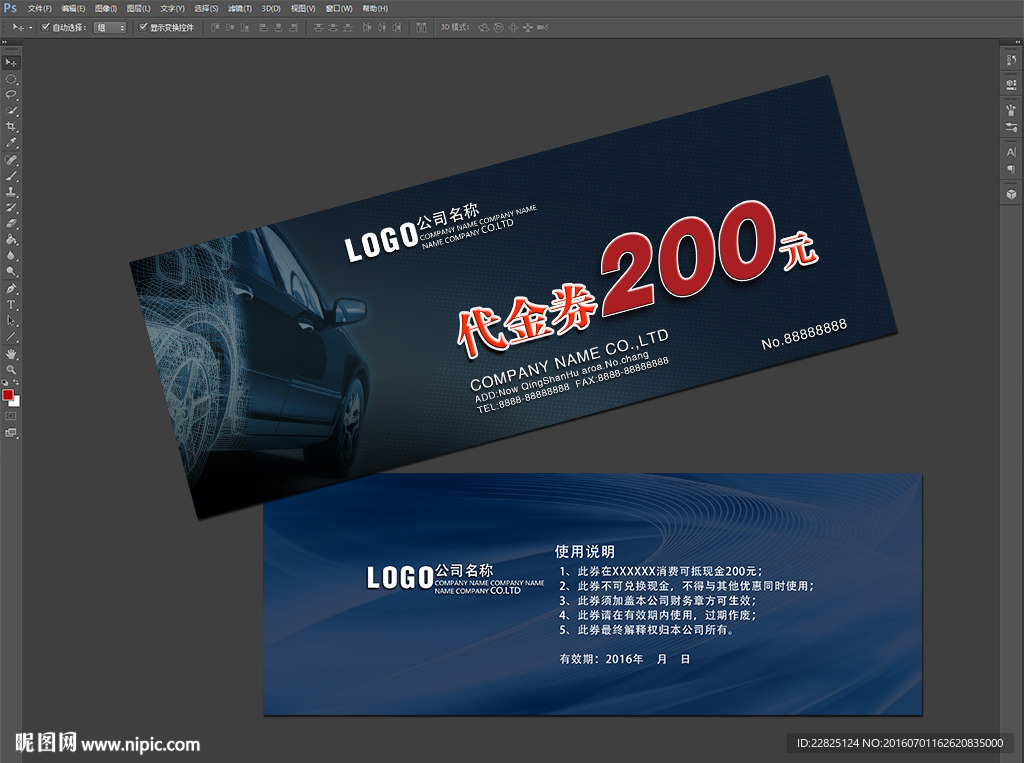Click the 3D scale mode button
This screenshot has height=763, width=1024.
[x=542, y=27]
